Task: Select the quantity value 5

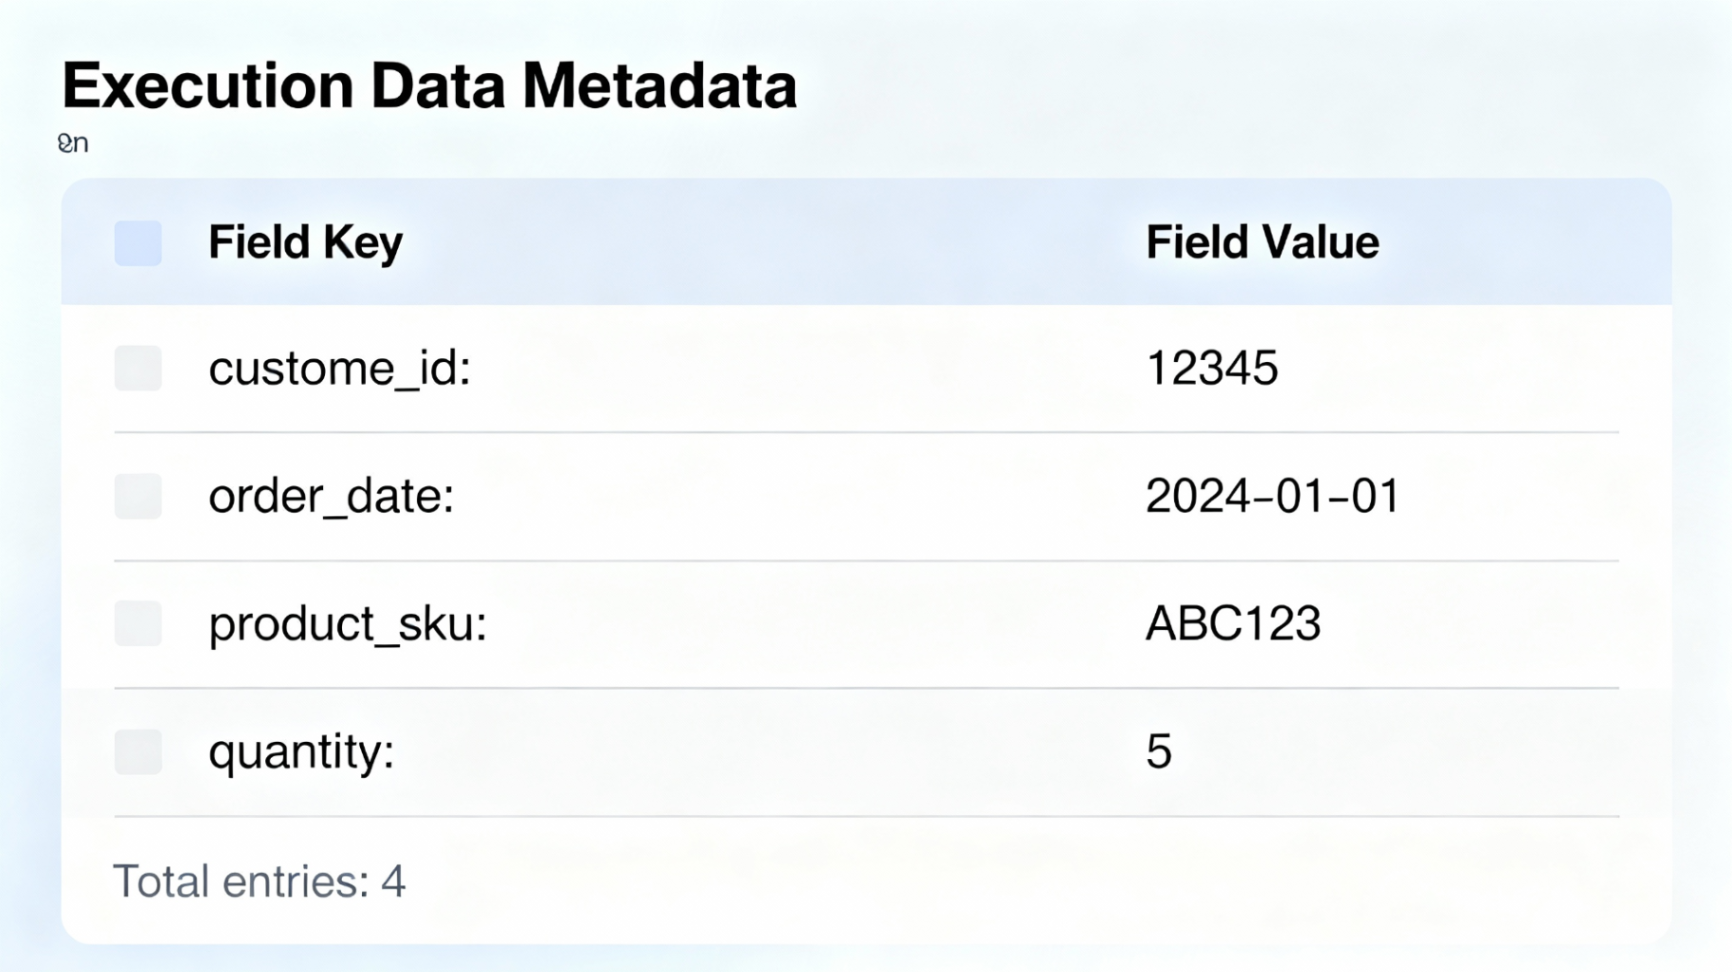Action: pyautogui.click(x=1158, y=752)
